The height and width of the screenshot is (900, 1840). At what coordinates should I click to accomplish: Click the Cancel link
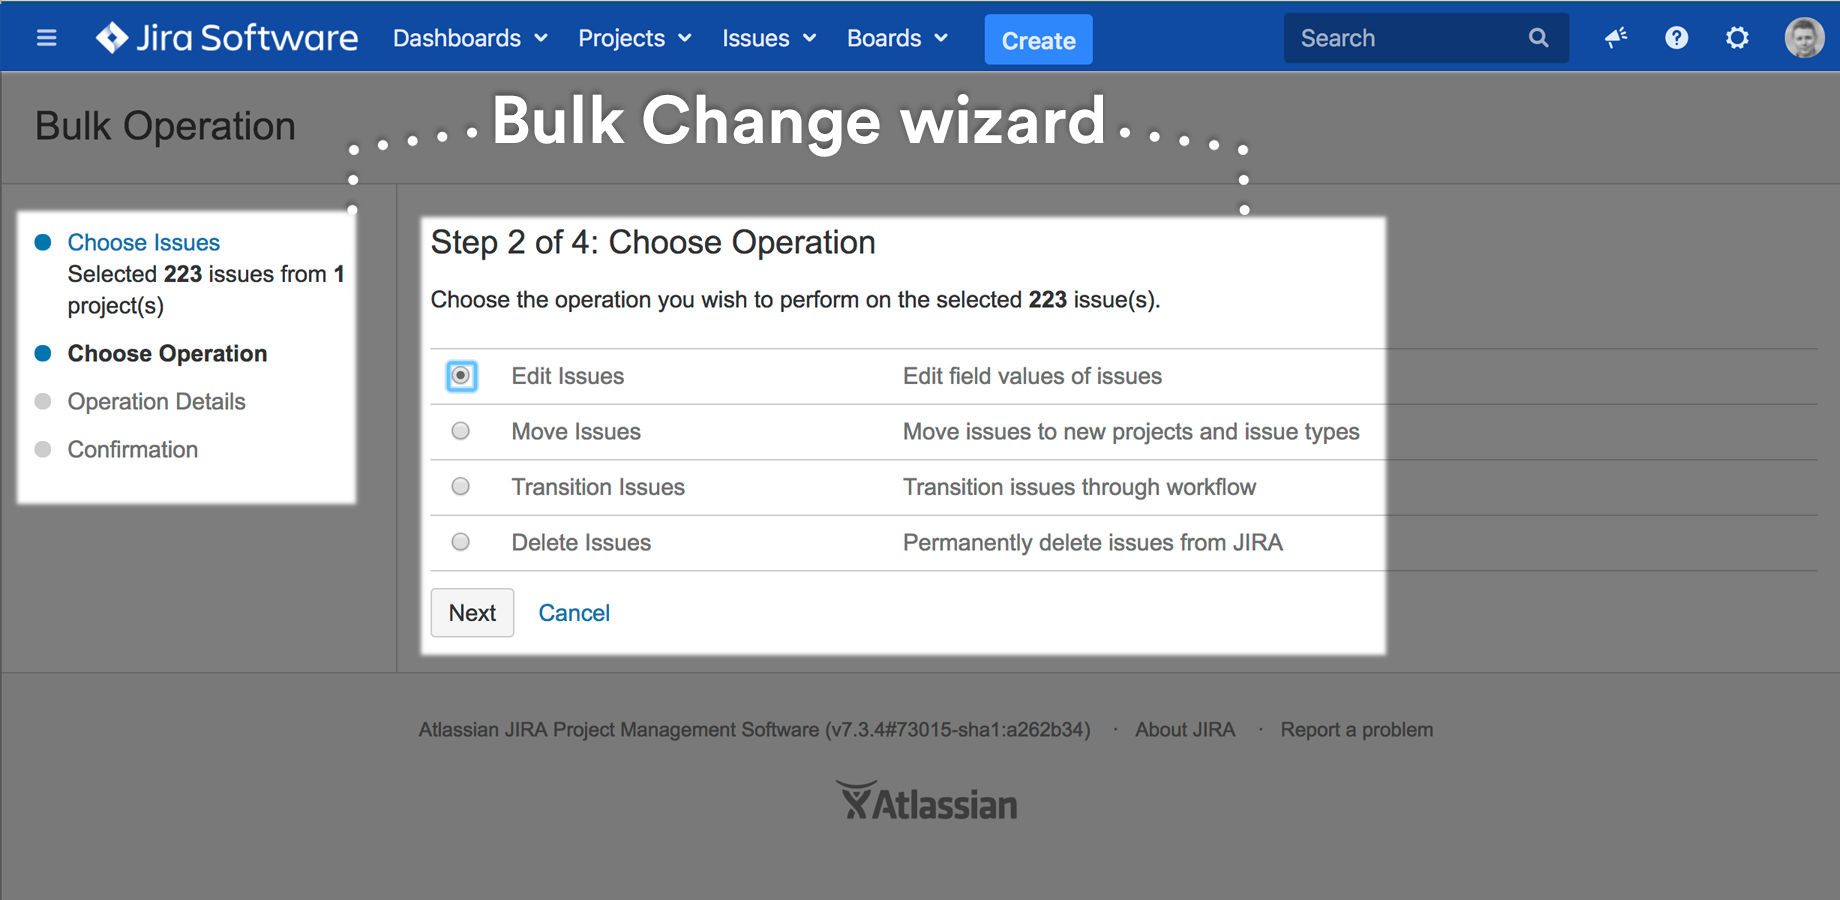pyautogui.click(x=574, y=613)
